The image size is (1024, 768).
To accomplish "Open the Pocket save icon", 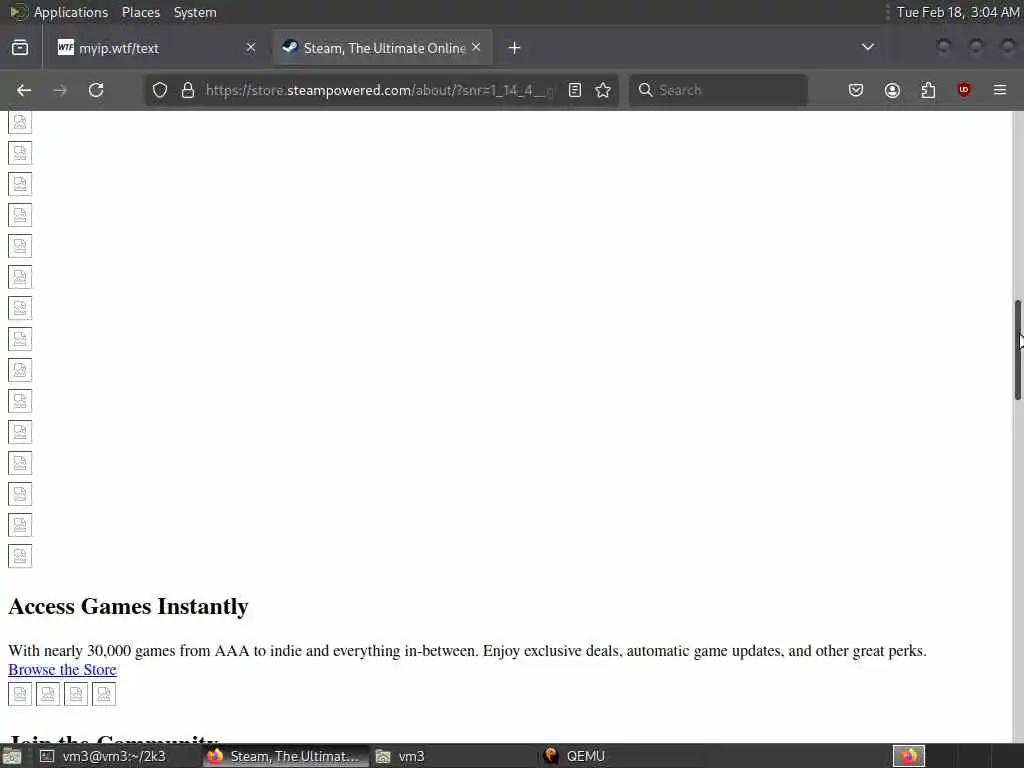I will pyautogui.click(x=856, y=90).
